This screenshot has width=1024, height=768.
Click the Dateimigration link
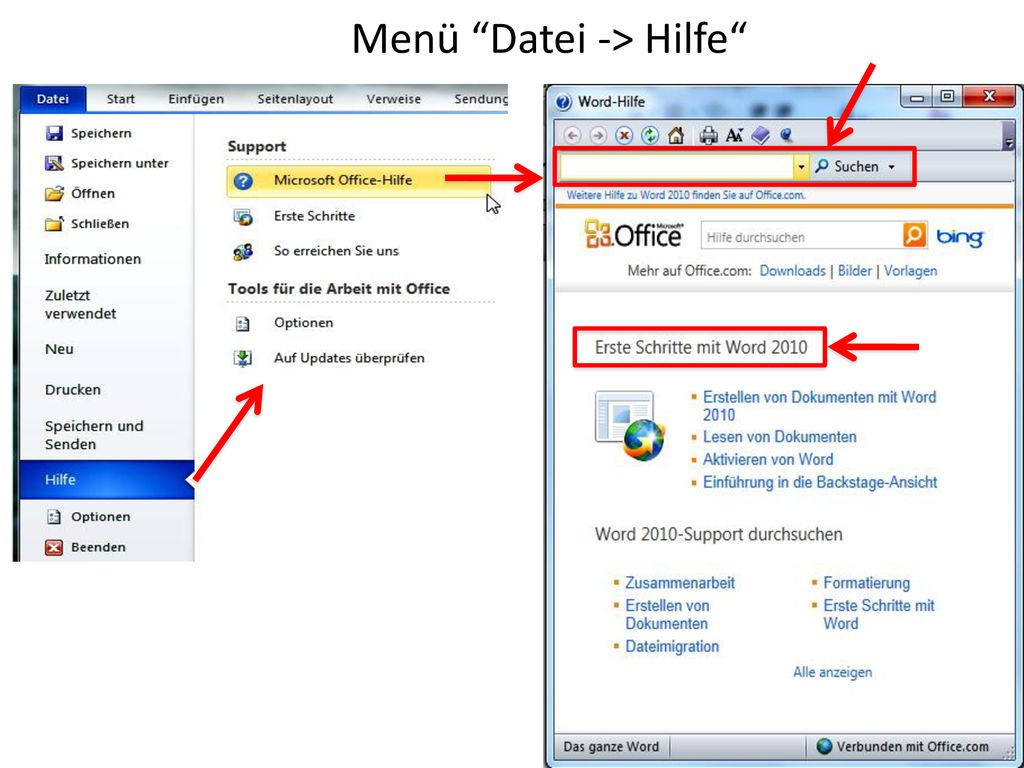(x=672, y=647)
